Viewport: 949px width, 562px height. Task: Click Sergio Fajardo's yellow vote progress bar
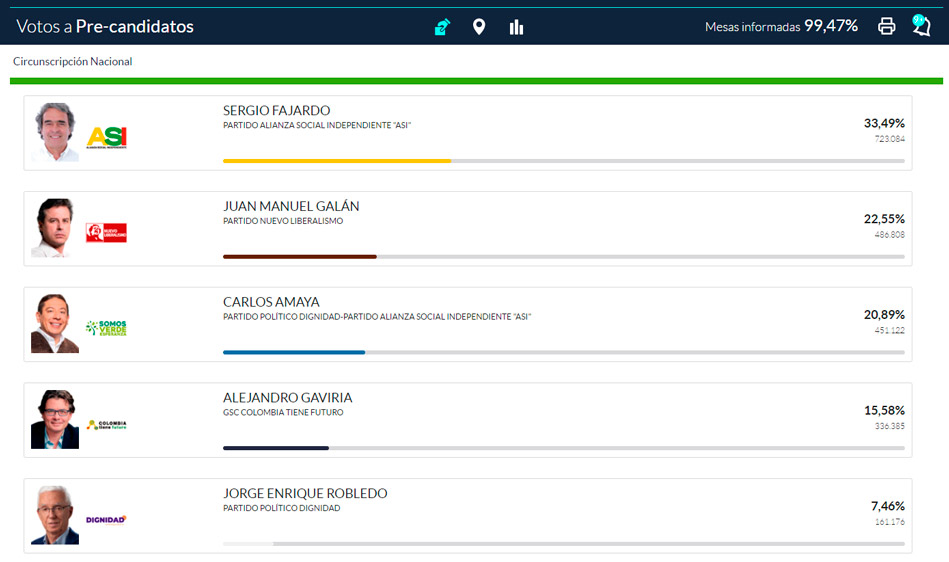[337, 161]
